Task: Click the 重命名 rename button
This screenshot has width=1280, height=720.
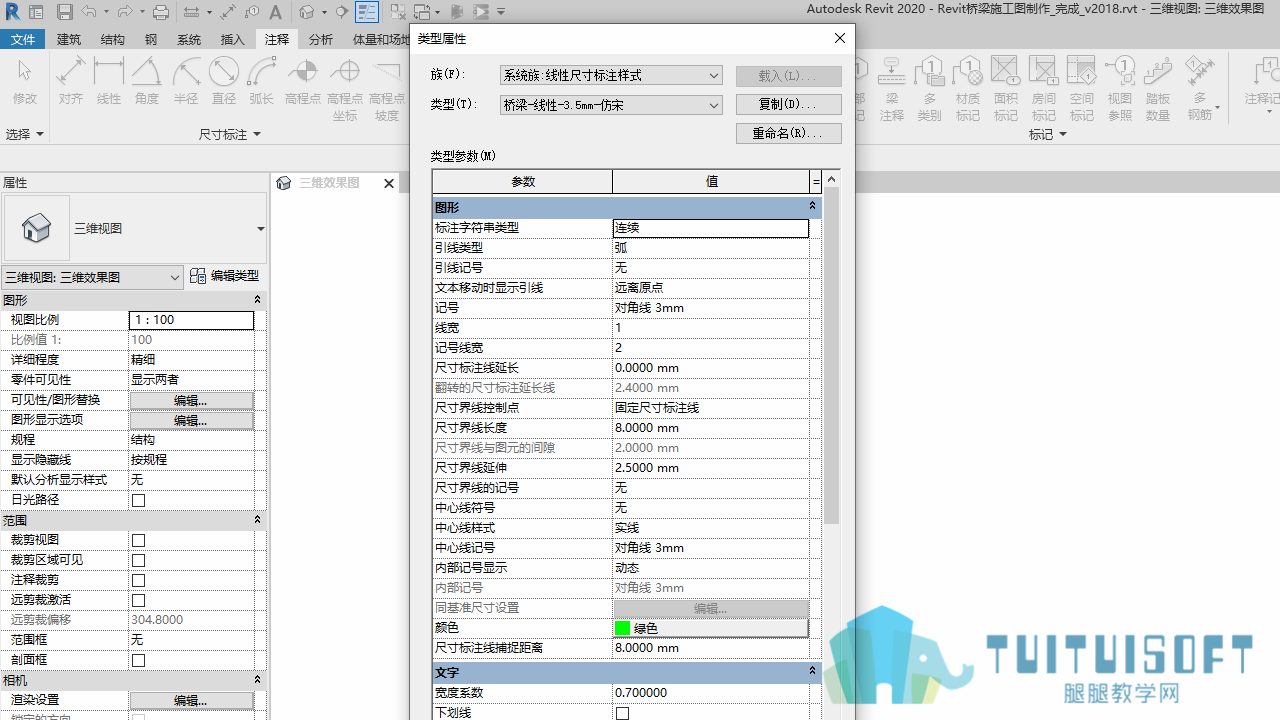Action: tap(788, 133)
